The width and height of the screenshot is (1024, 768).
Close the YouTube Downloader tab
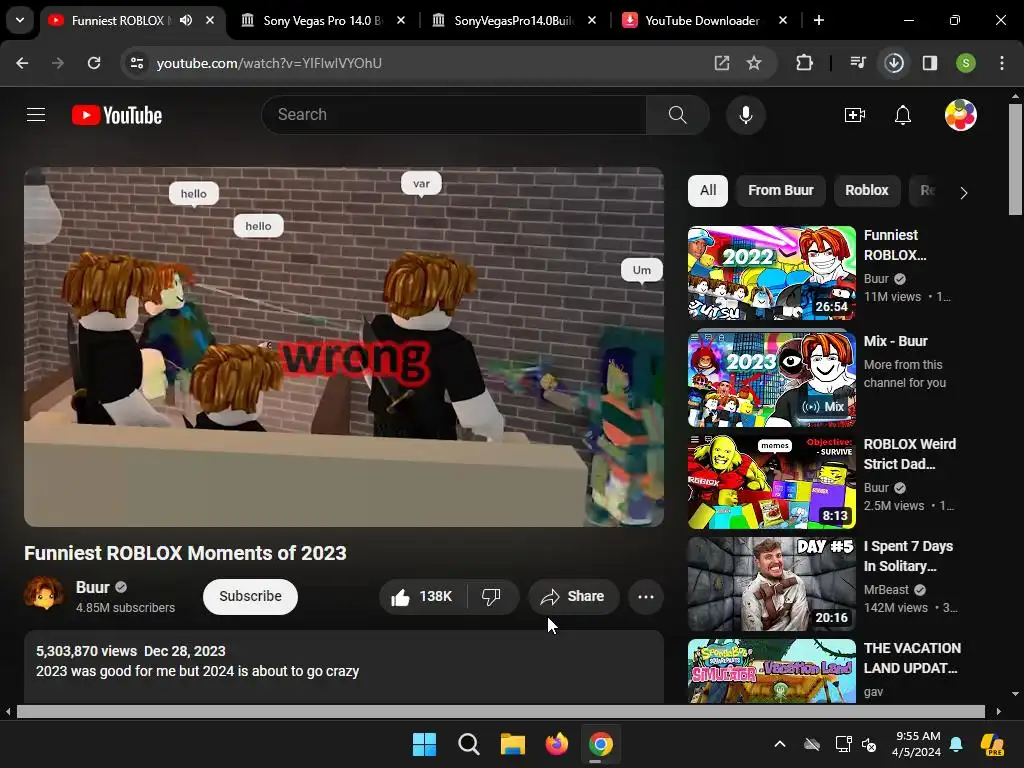(x=783, y=21)
